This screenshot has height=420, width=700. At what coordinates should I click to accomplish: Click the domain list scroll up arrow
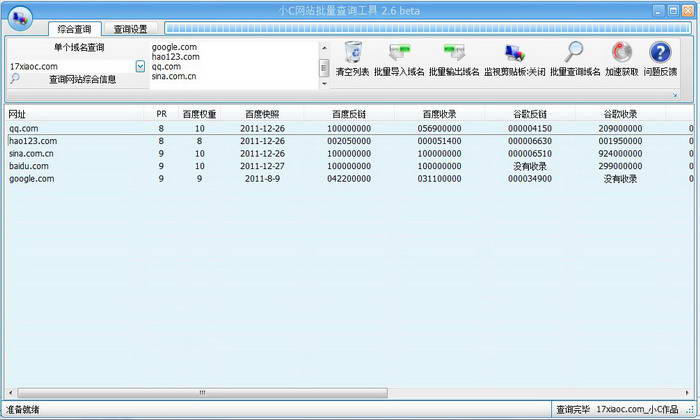[325, 47]
